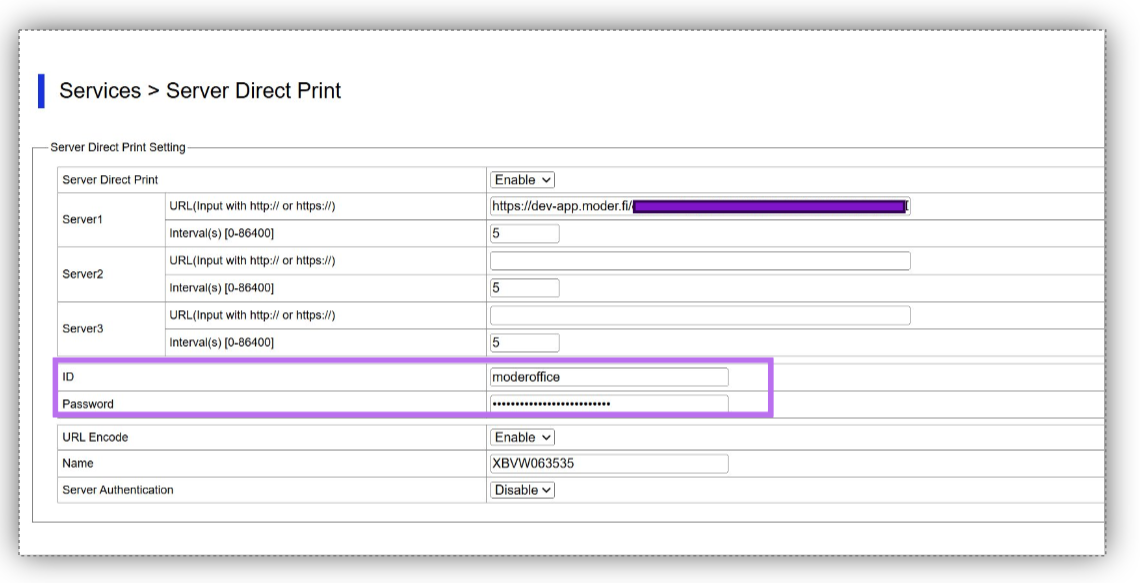Screen dimensions: 1140x583
Task: Click the Server3 Interval(s) [0-86400] label
Action: (x=222, y=342)
